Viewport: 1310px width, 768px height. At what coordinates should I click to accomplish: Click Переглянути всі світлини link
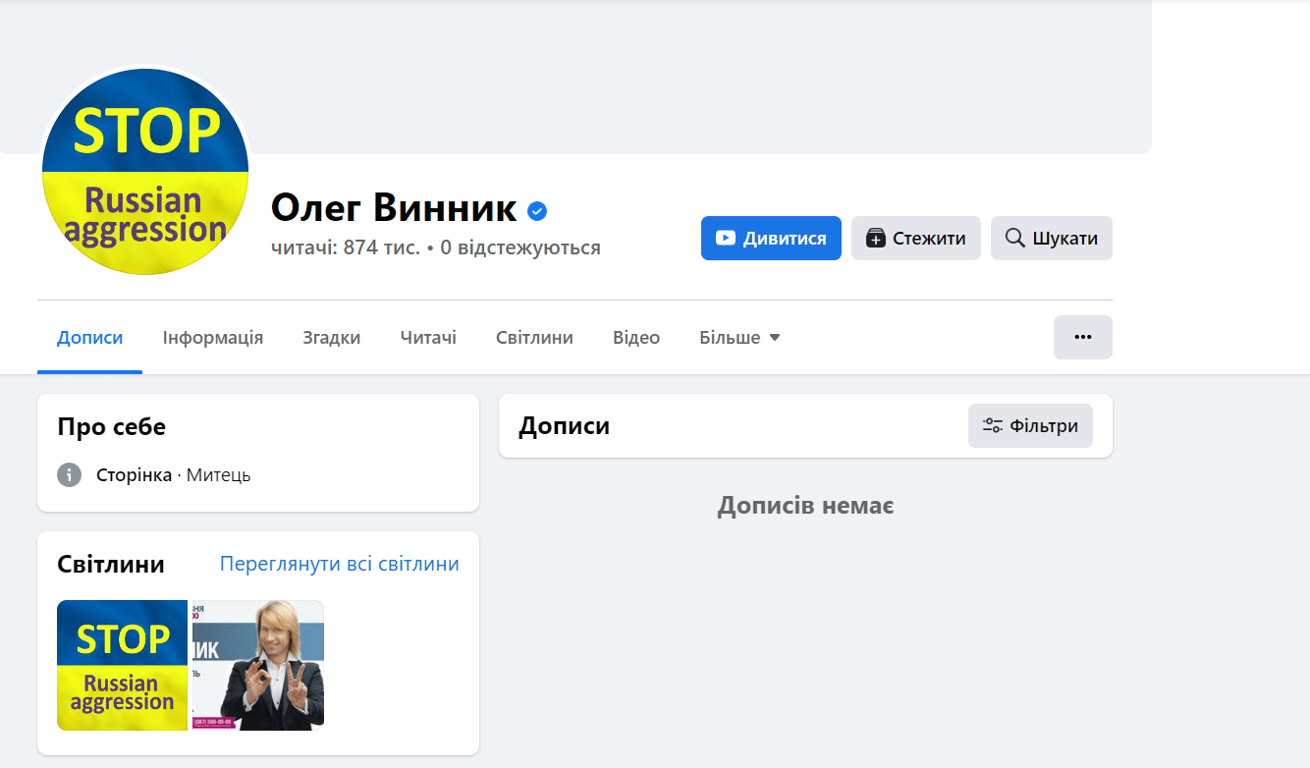point(340,564)
